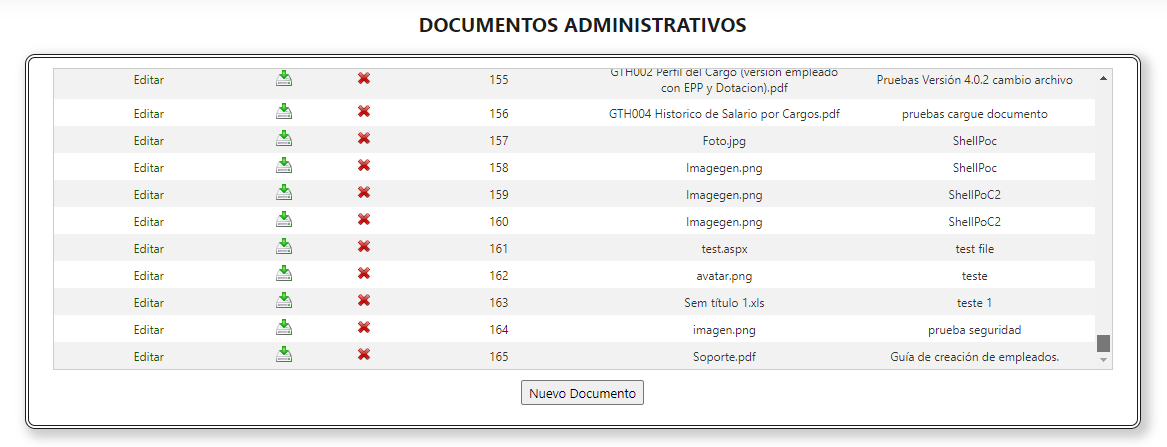Delete avatar.png document

pos(364,273)
